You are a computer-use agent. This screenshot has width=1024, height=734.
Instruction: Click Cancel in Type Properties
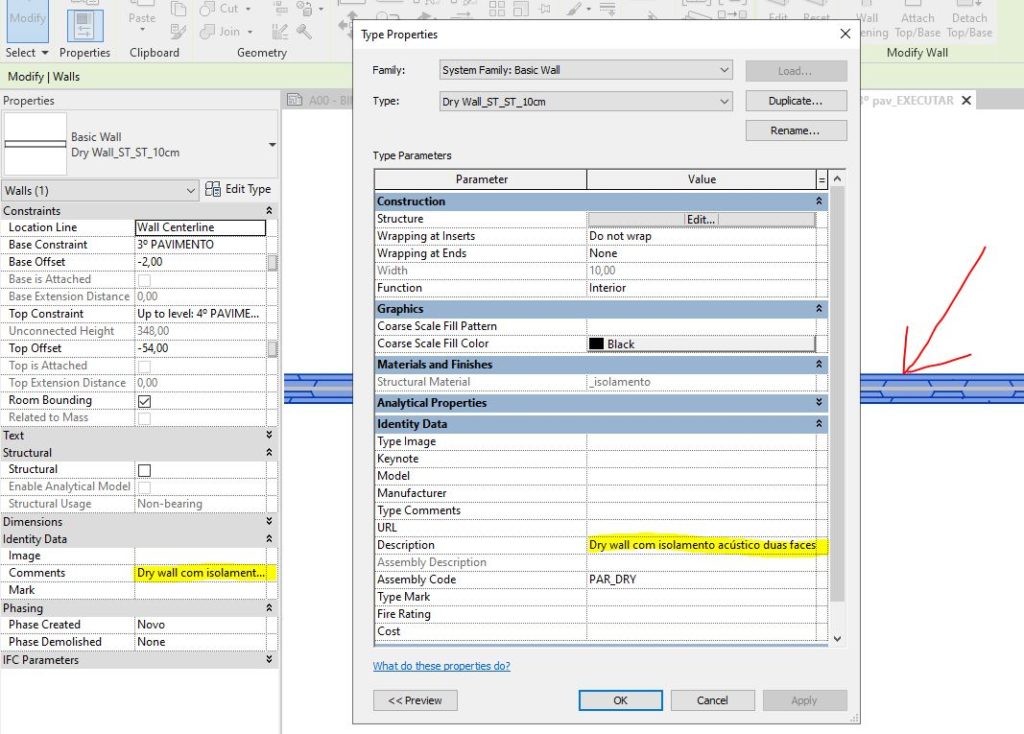[712, 700]
